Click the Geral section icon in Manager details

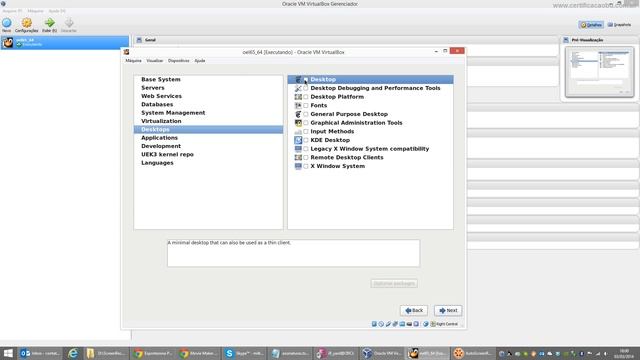pos(139,40)
